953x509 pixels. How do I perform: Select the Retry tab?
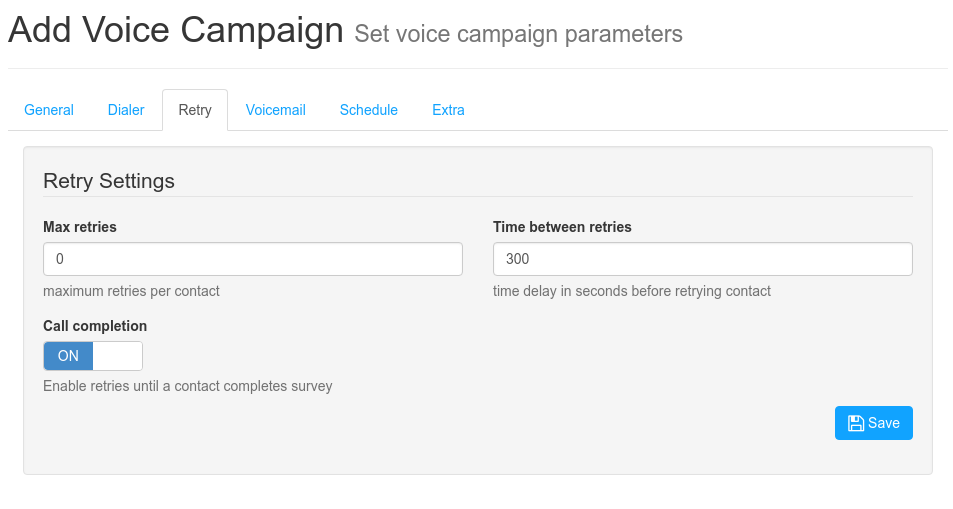[195, 110]
